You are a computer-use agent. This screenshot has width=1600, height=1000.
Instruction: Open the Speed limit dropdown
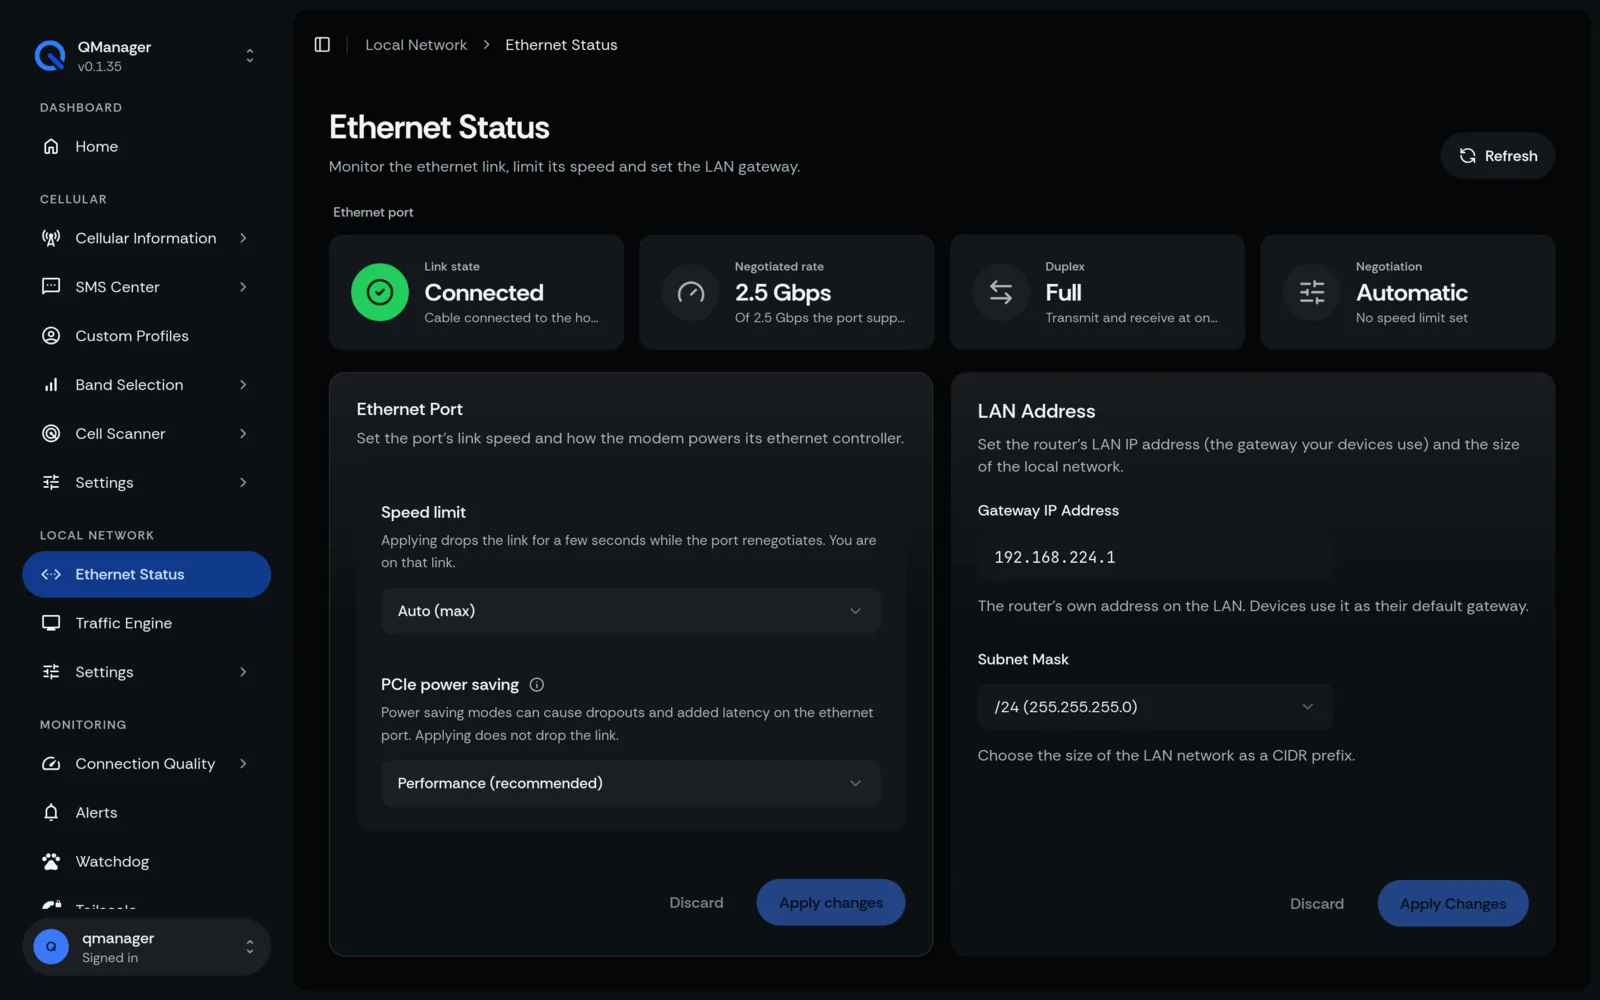[x=631, y=611]
